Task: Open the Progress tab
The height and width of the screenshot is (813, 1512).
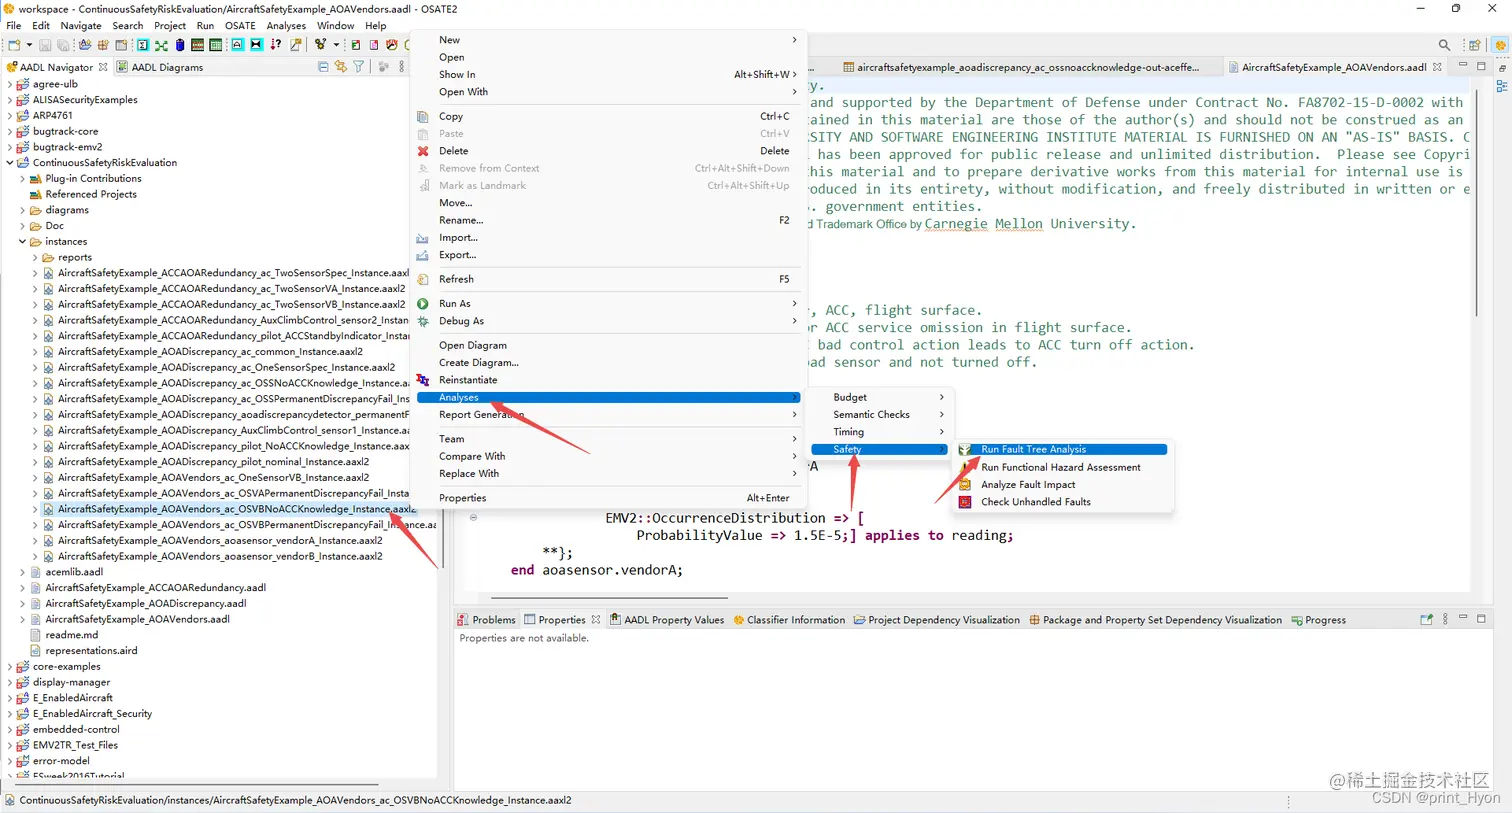Action: (1318, 620)
